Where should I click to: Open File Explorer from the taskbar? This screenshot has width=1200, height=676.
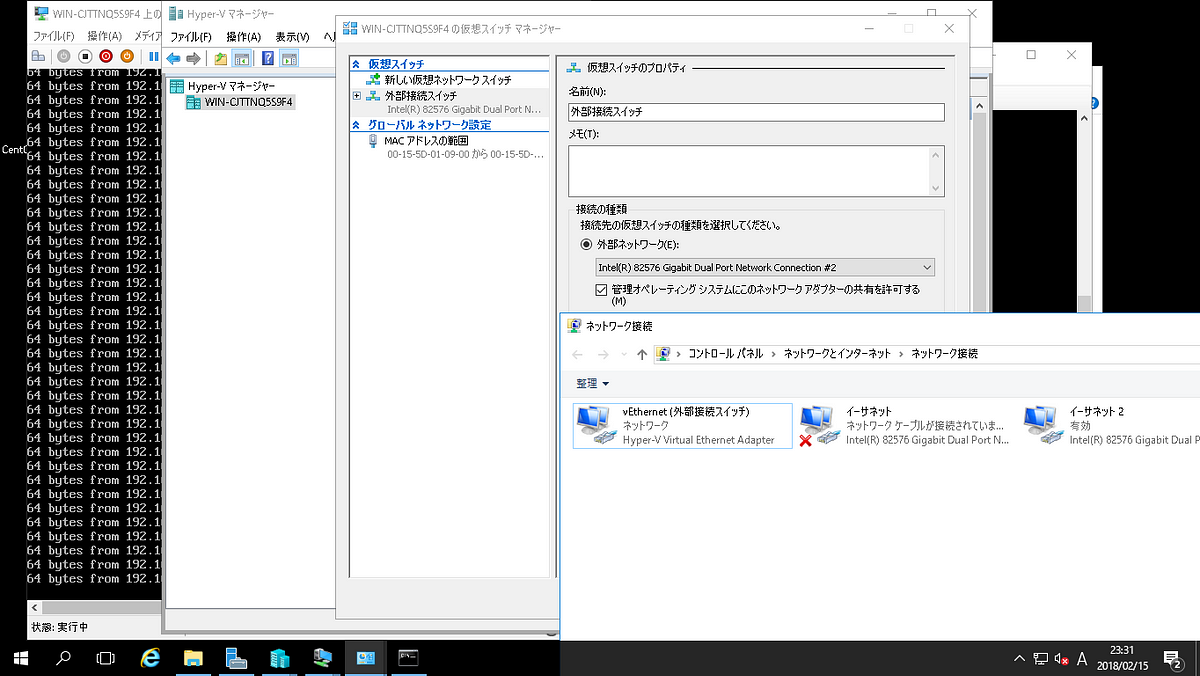coord(193,657)
